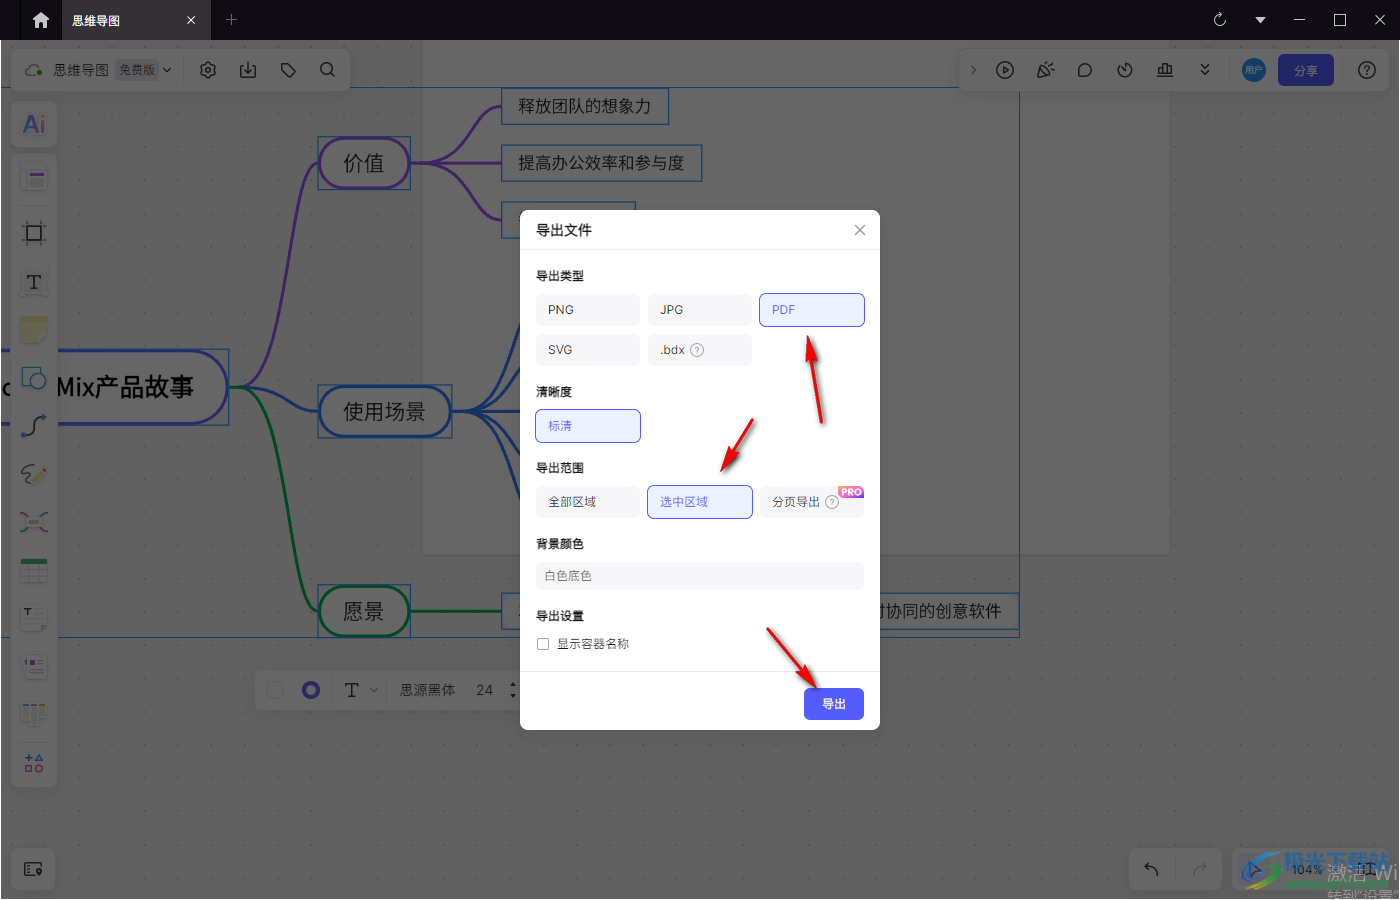Select JPG export type
The height and width of the screenshot is (900, 1400).
[700, 310]
